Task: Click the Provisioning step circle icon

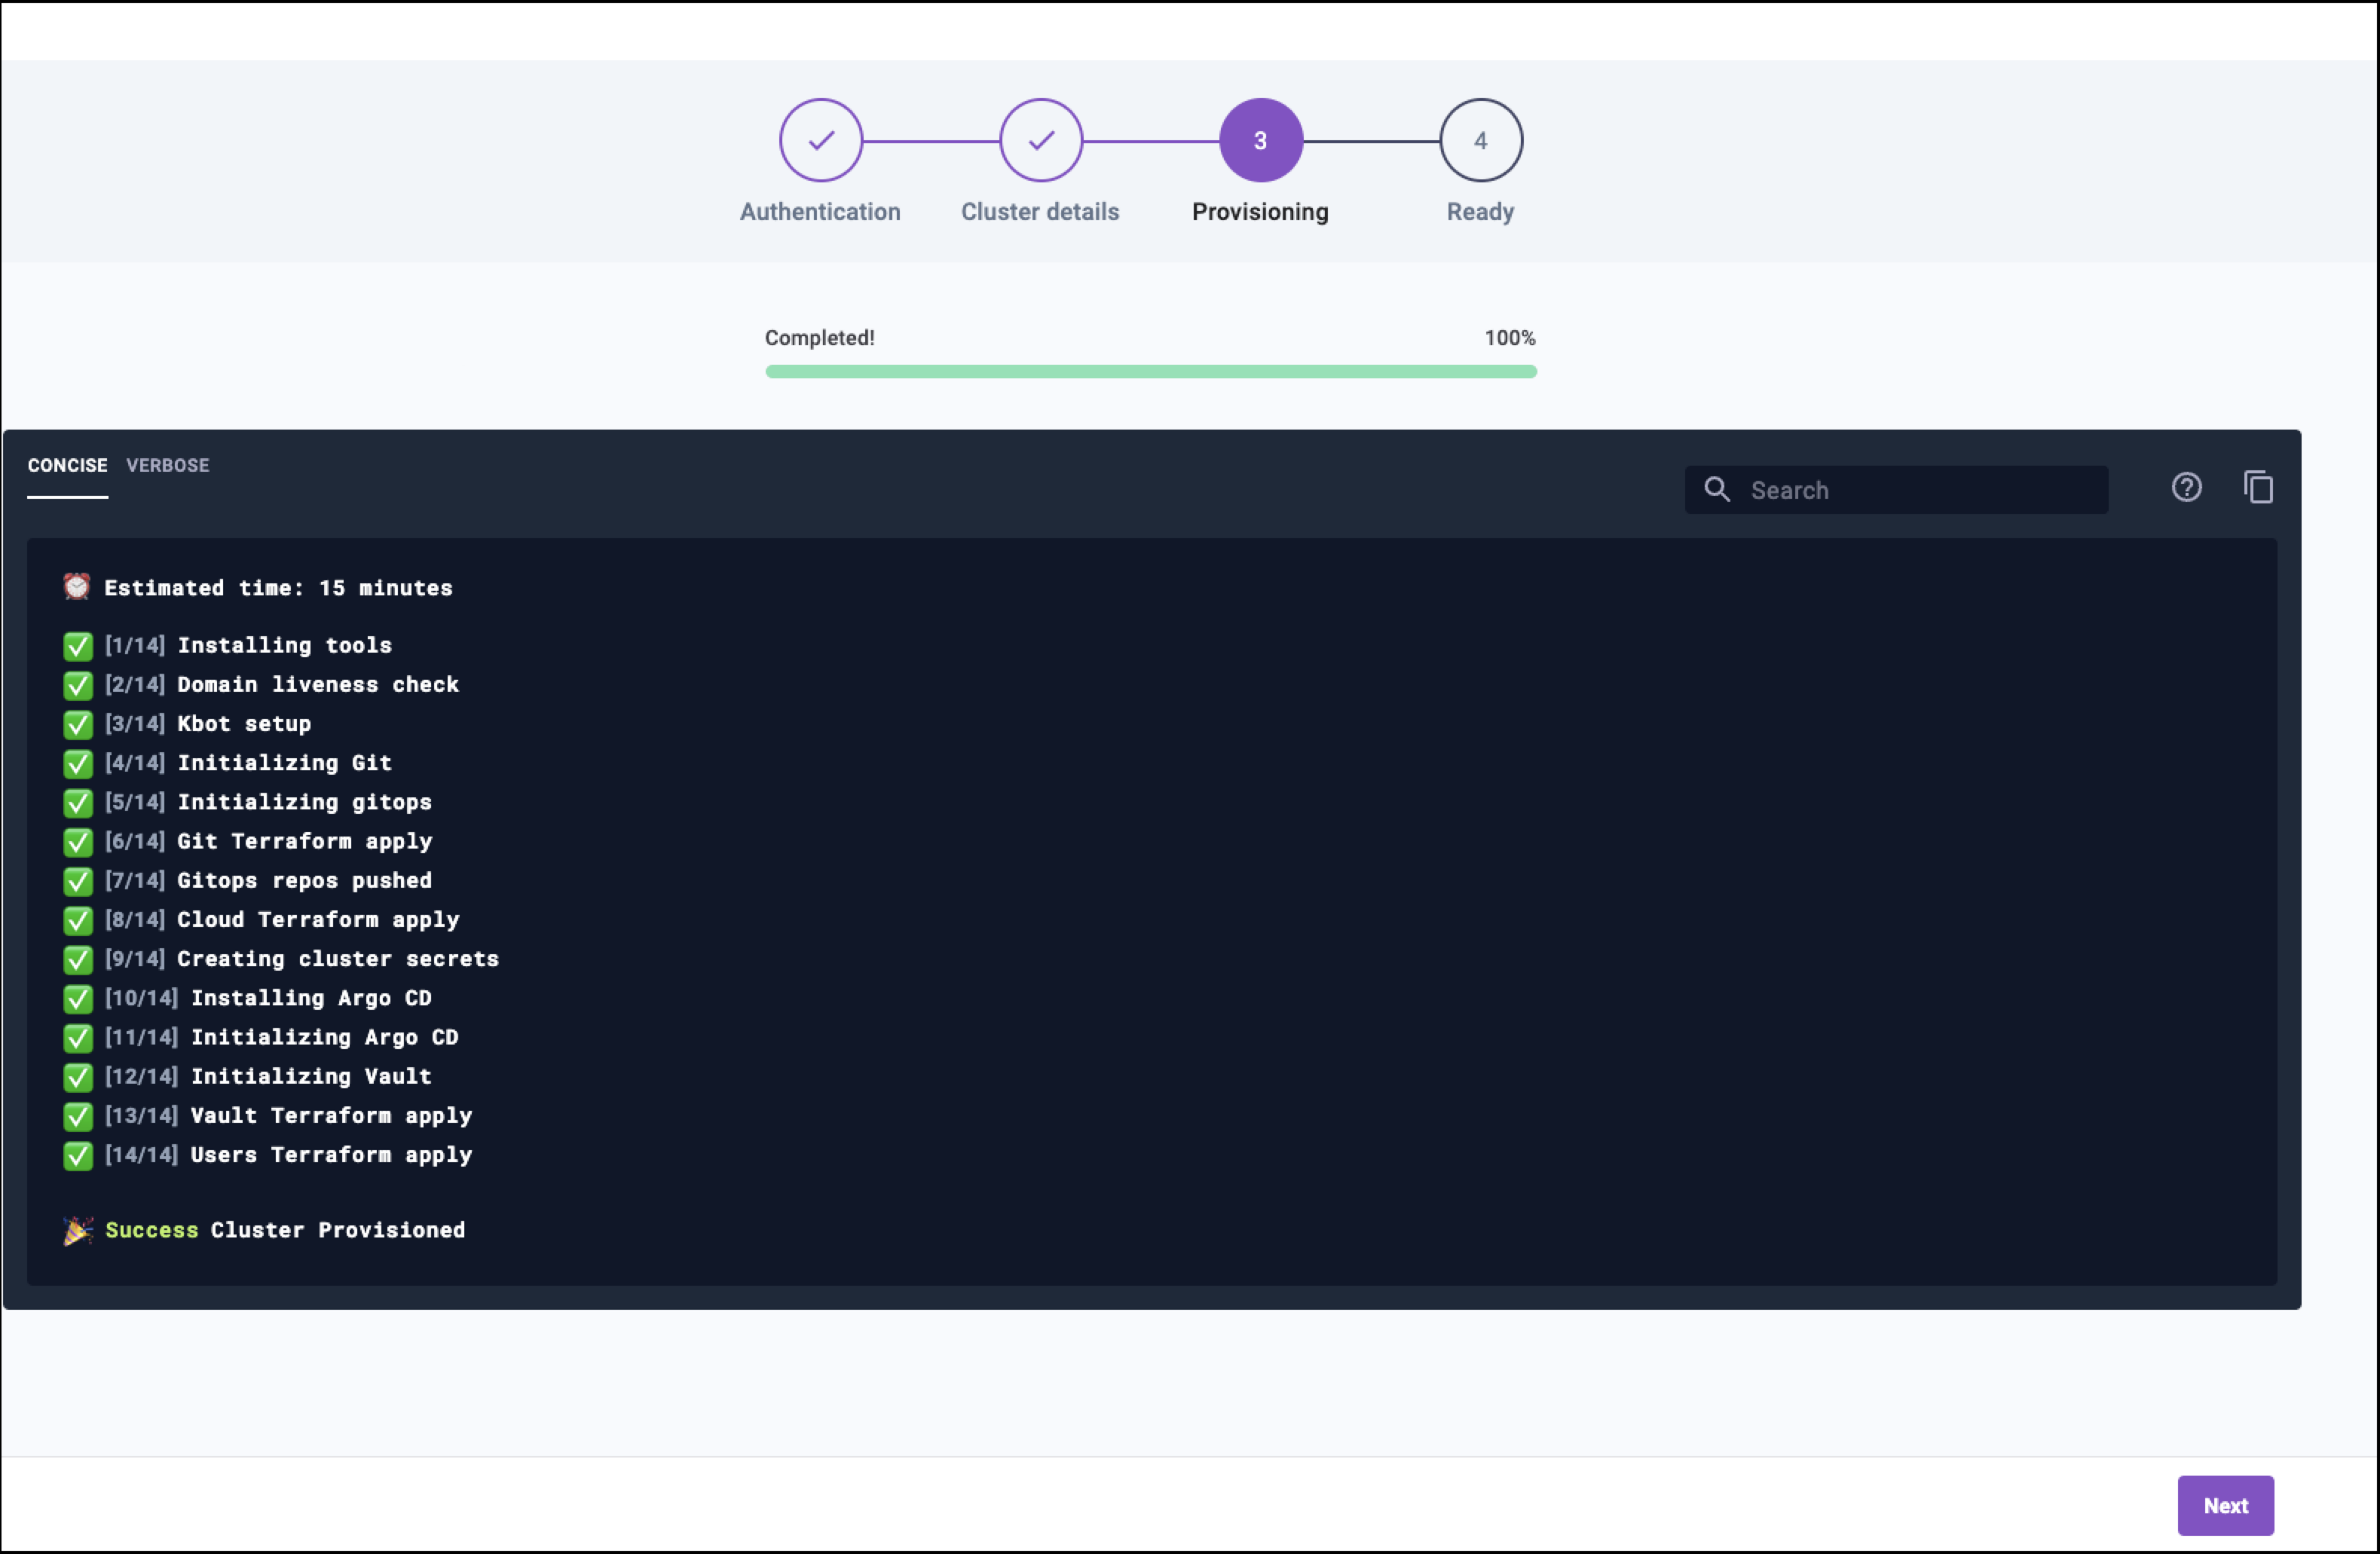Action: pyautogui.click(x=1259, y=140)
